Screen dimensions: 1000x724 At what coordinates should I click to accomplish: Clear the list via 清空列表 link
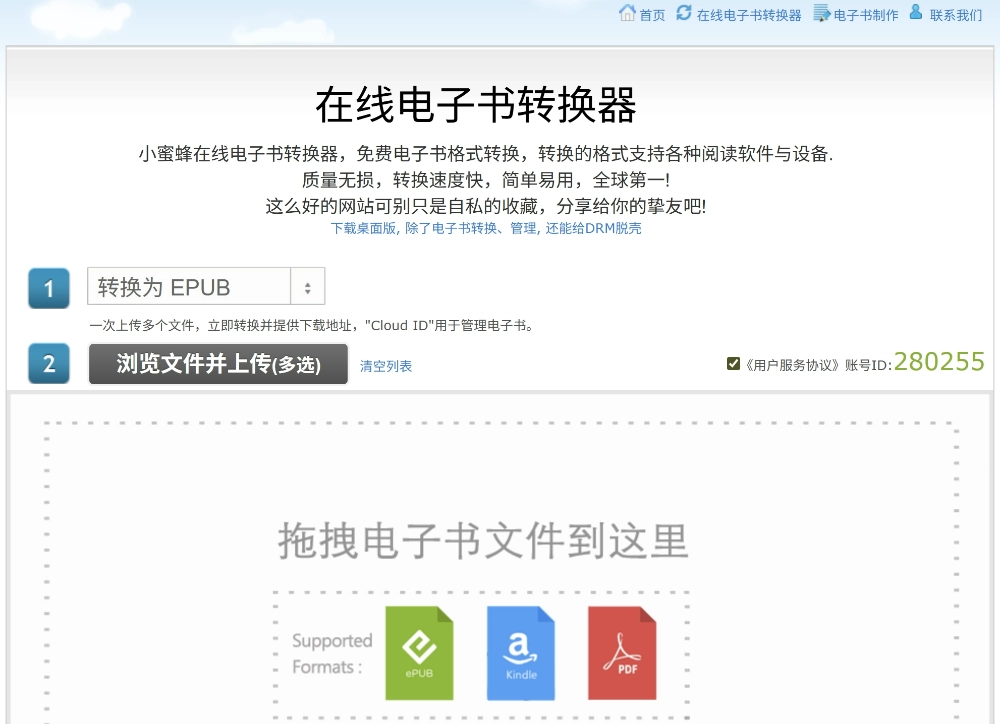[386, 366]
